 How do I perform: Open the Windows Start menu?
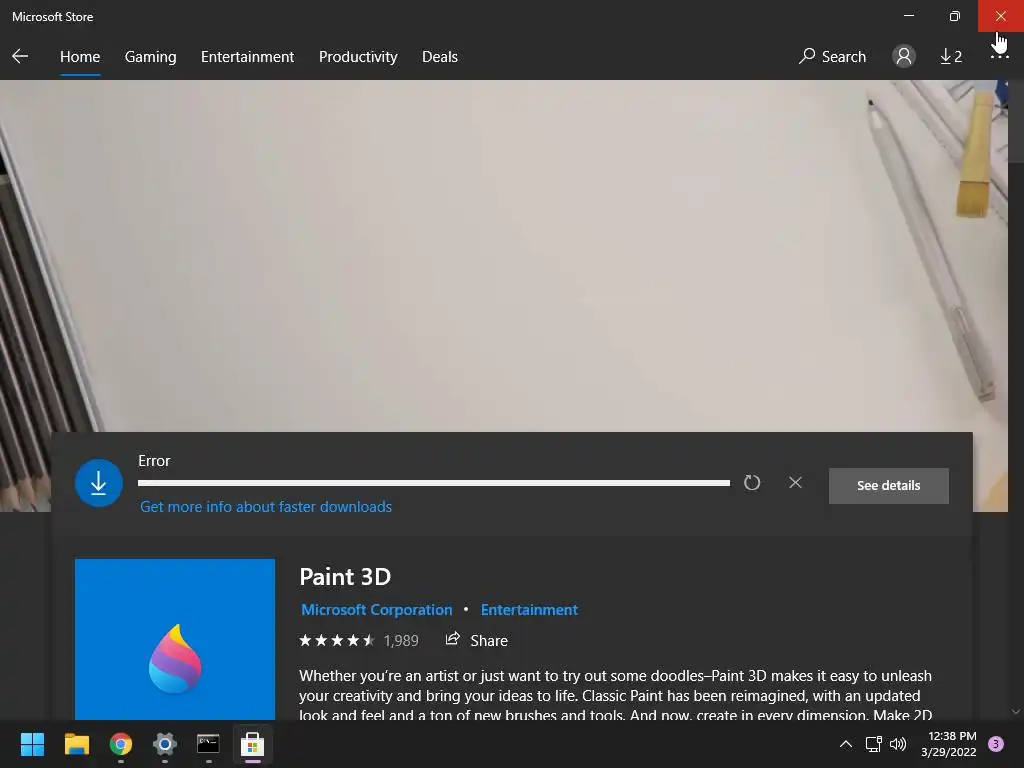32,744
